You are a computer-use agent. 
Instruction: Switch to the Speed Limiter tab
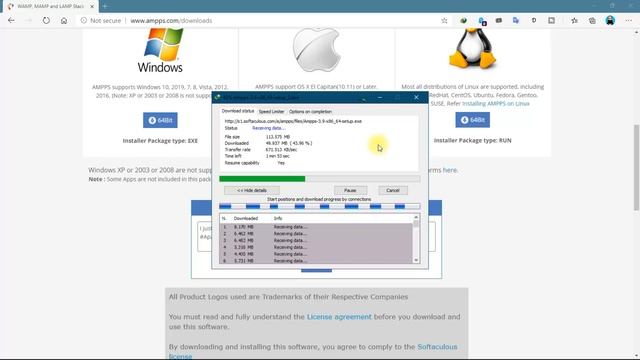point(271,111)
